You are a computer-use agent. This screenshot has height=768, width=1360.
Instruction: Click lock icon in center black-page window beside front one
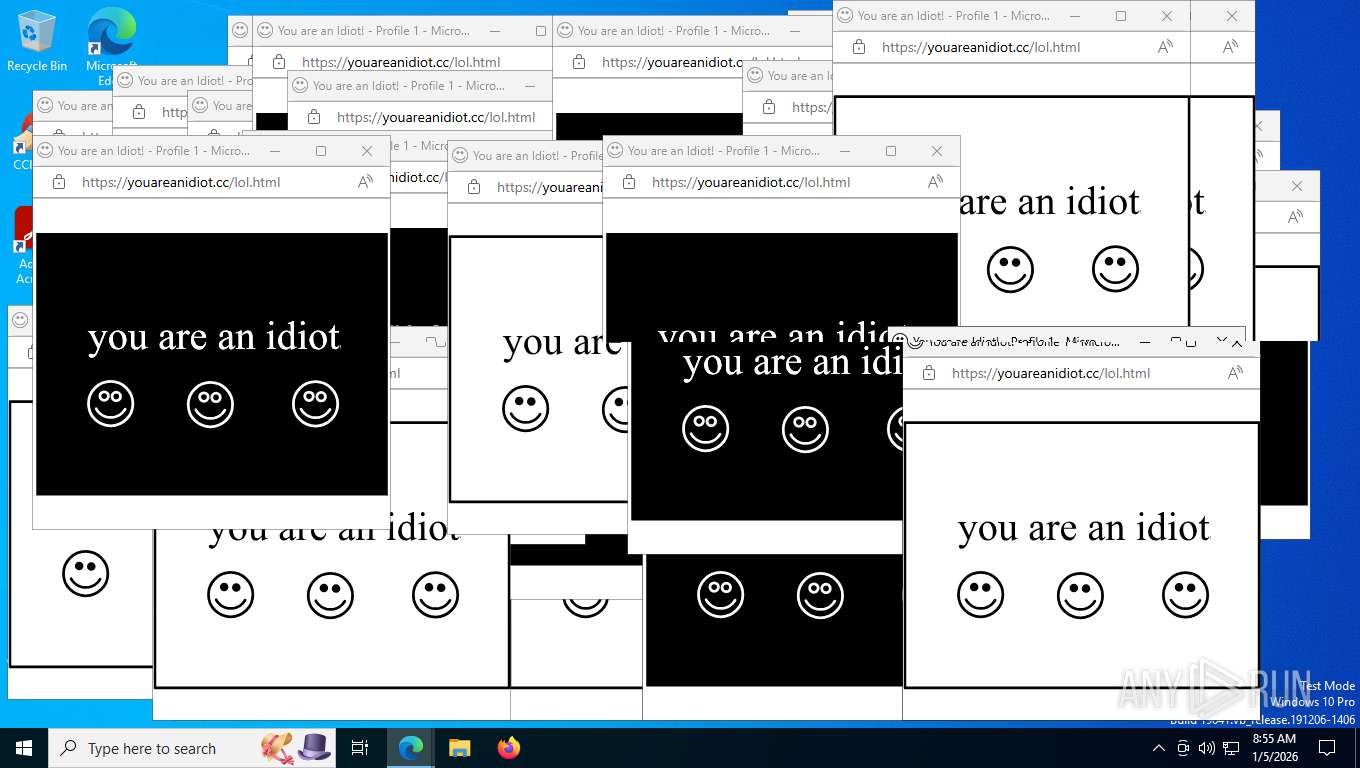tap(629, 182)
